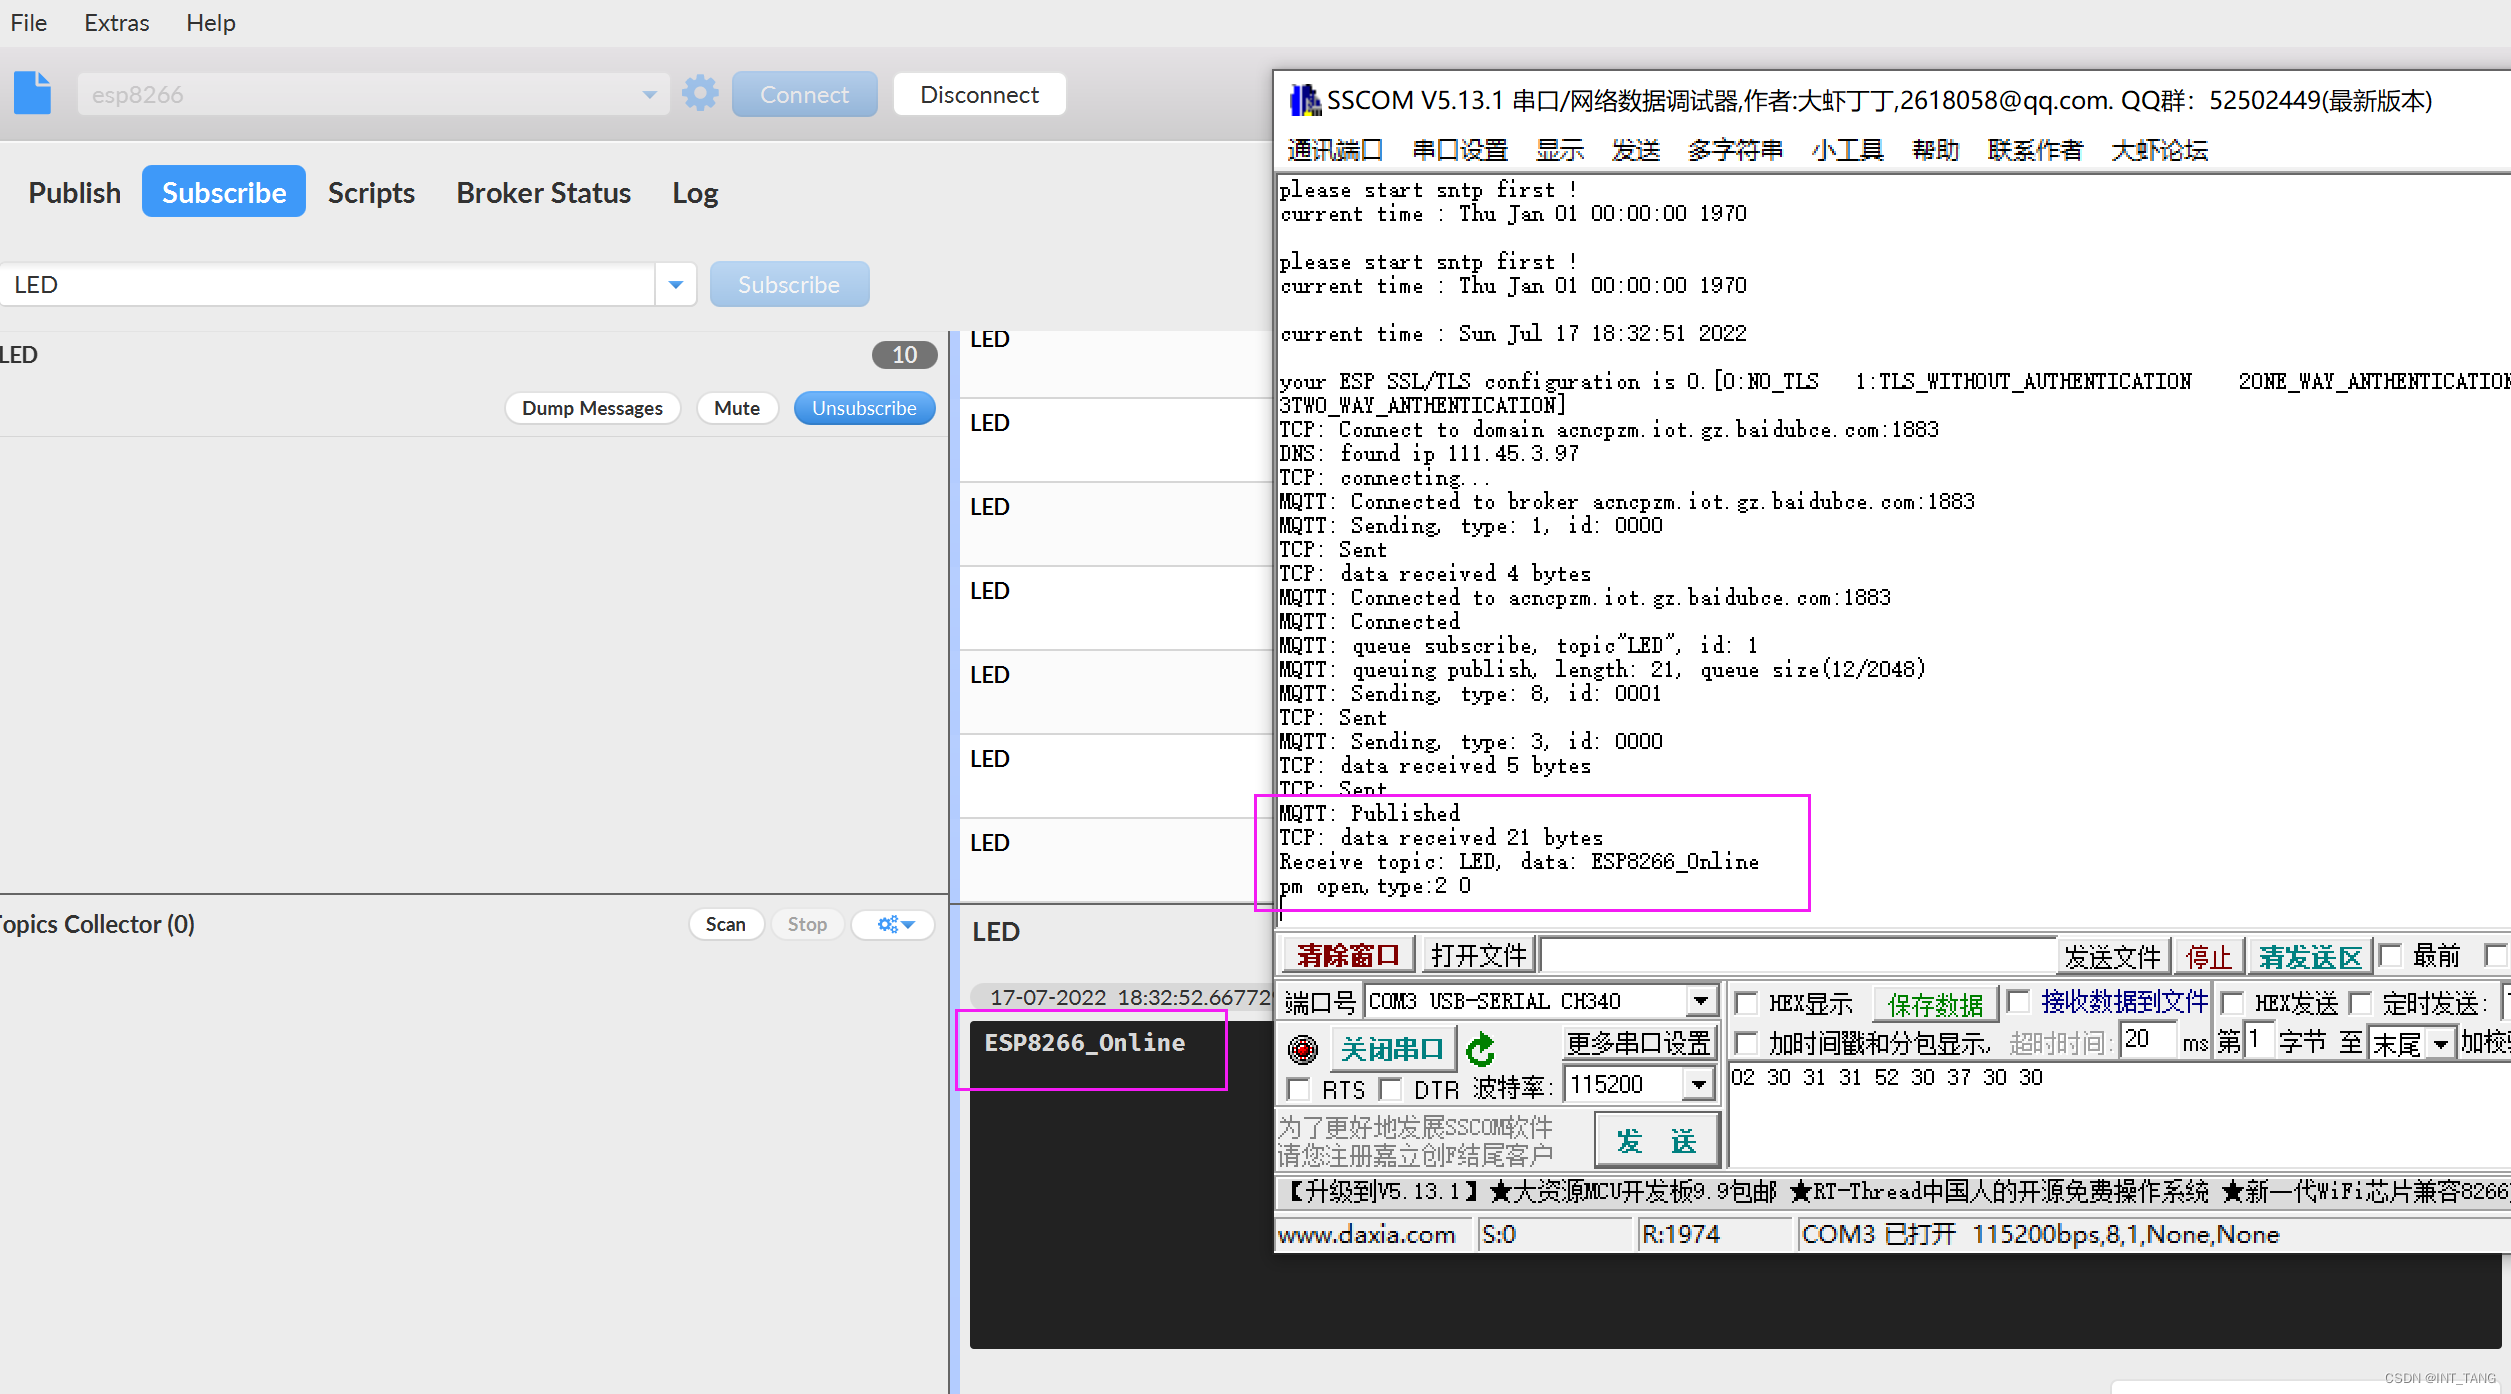Expand the LED topic dropdown arrow

click(x=676, y=285)
